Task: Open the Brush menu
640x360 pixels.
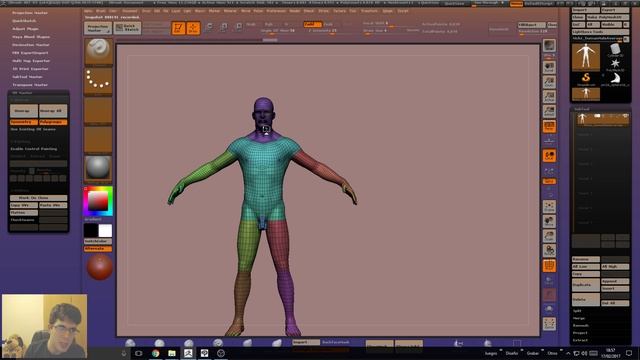Action: (x=100, y=11)
